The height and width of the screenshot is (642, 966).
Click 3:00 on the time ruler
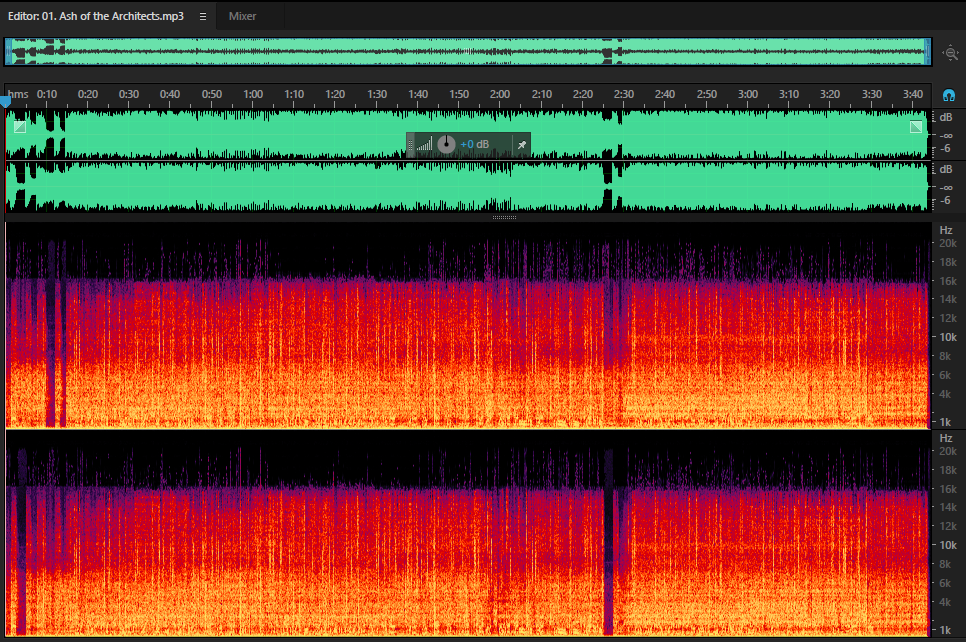[x=748, y=94]
